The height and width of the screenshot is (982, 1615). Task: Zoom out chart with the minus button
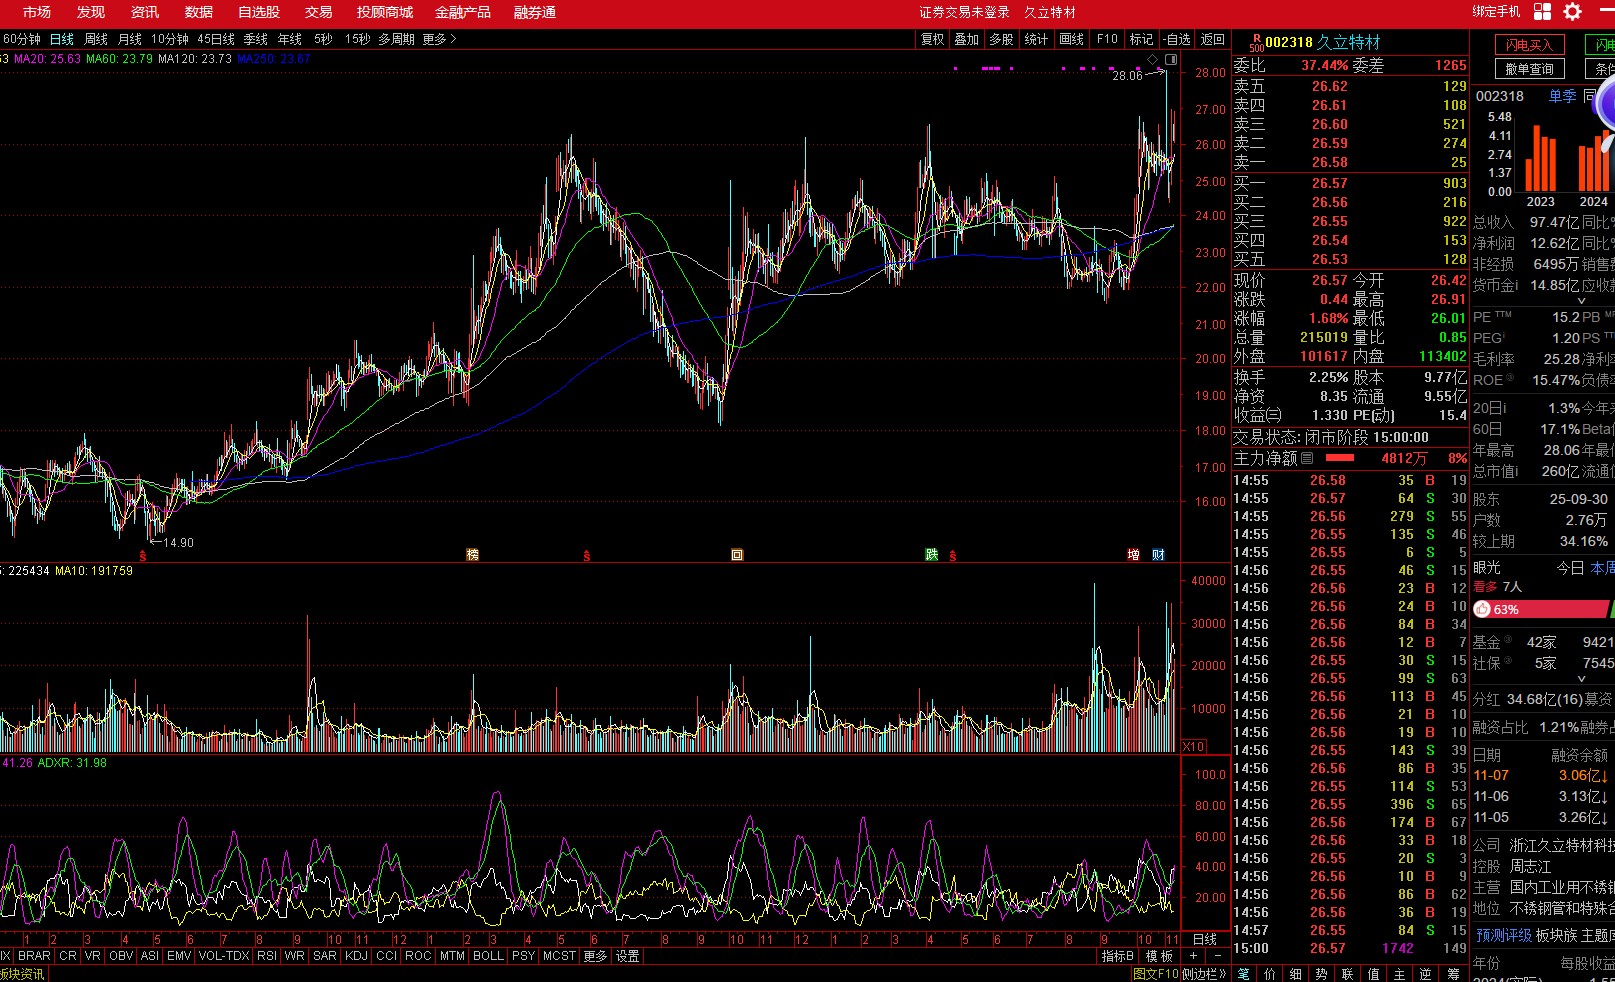point(1217,956)
